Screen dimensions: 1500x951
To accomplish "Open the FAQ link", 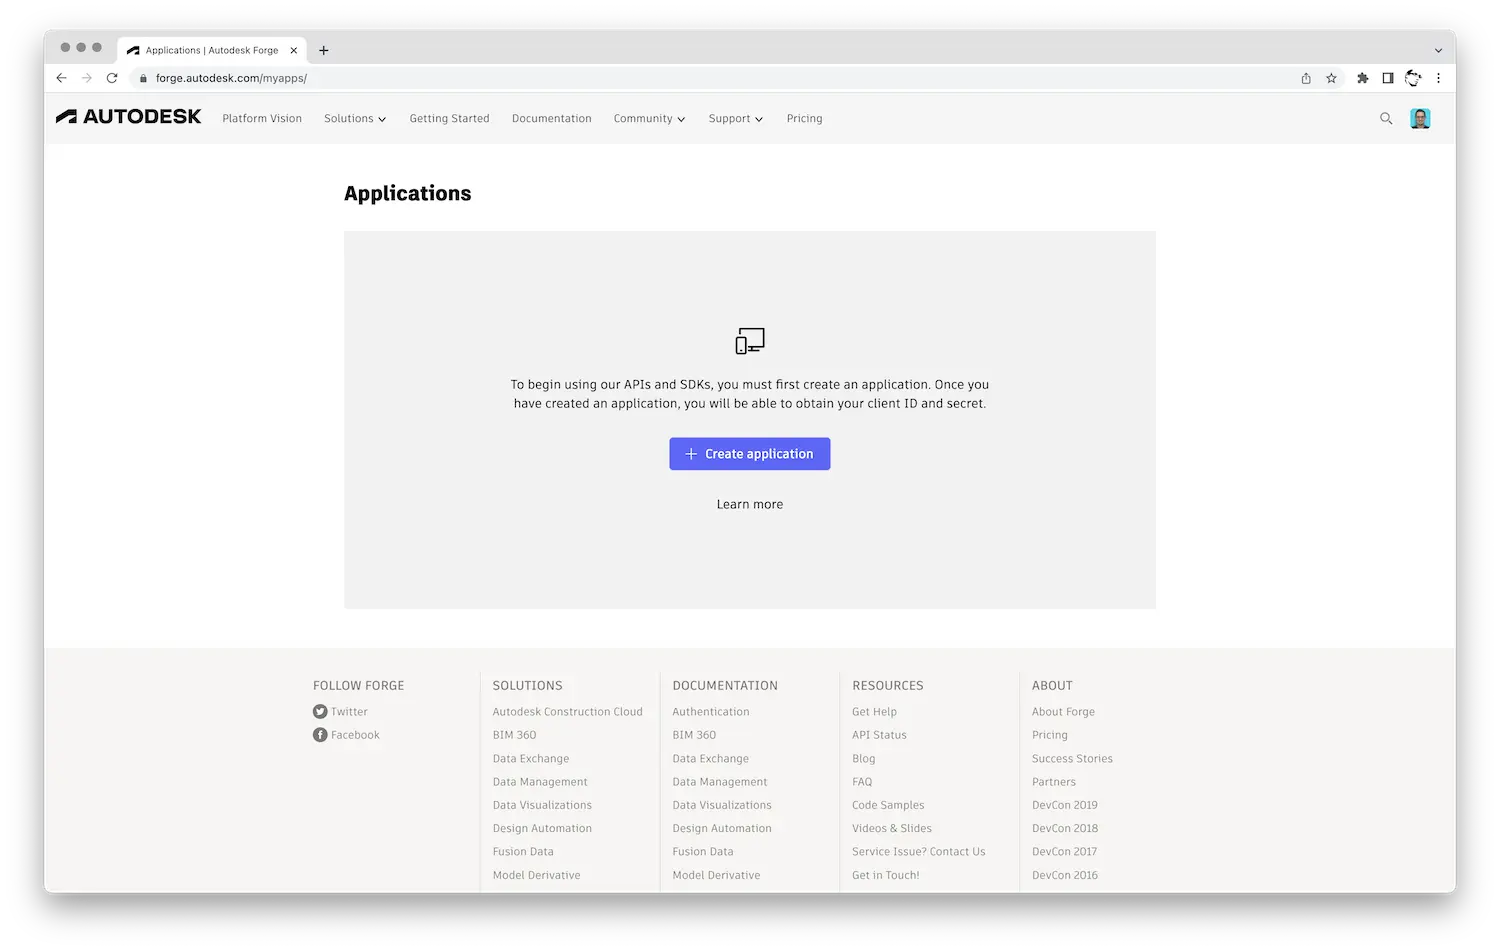I will pyautogui.click(x=862, y=782).
